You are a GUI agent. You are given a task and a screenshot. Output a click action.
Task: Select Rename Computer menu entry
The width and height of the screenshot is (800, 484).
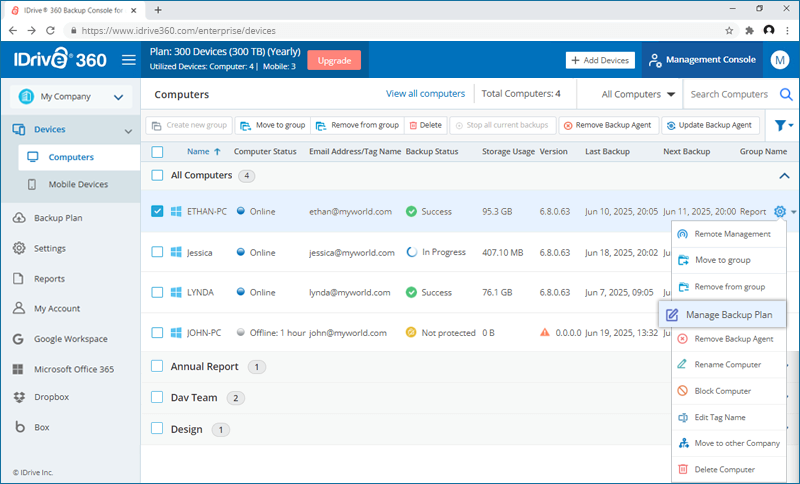pyautogui.click(x=728, y=365)
